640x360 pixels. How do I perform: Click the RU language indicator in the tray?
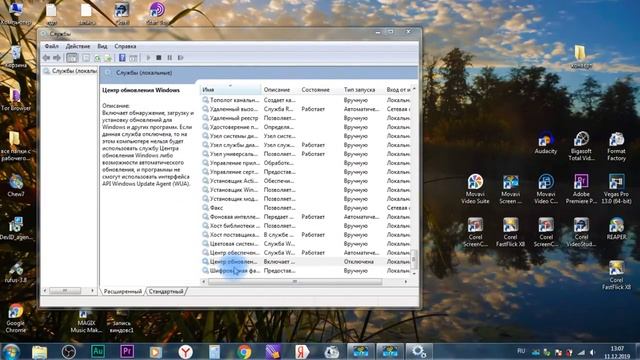pyautogui.click(x=521, y=351)
